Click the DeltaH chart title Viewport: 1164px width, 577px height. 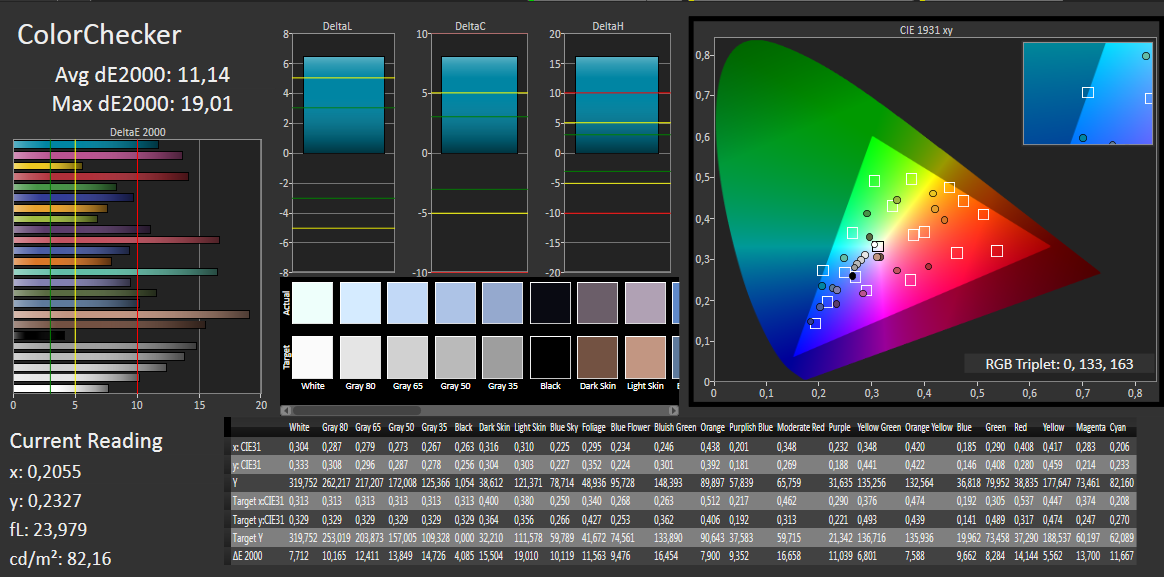tap(608, 26)
